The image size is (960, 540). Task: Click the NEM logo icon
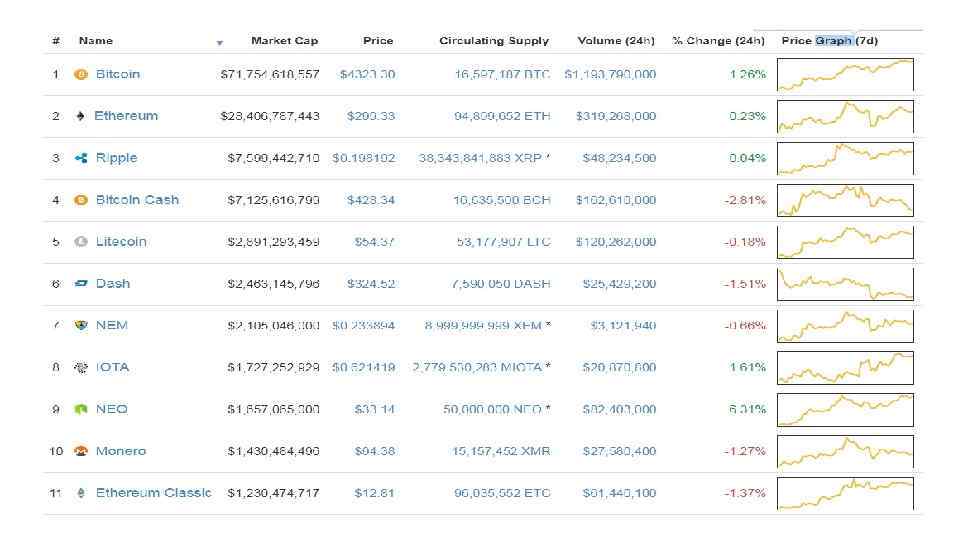coord(81,325)
